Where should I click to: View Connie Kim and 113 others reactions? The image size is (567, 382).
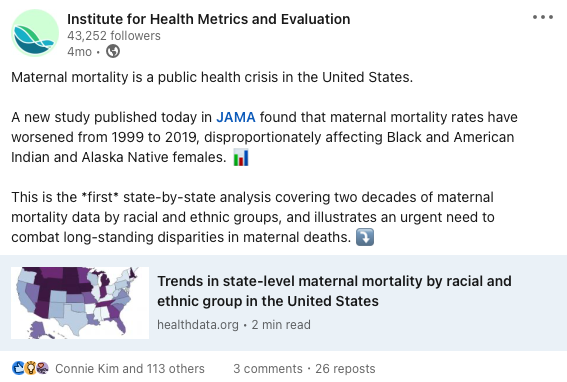130,369
